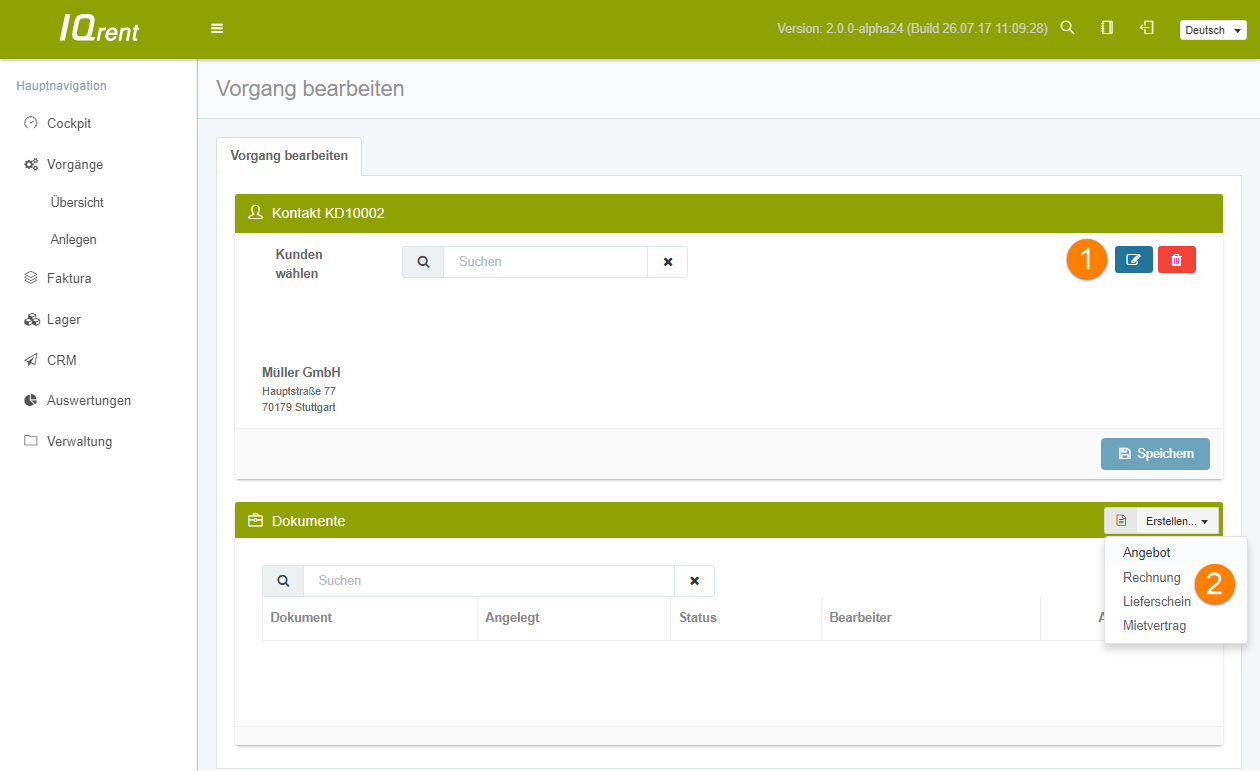Click the CRM paper plane icon
Screen dimensions: 1260x771
pyautogui.click(x=31, y=360)
